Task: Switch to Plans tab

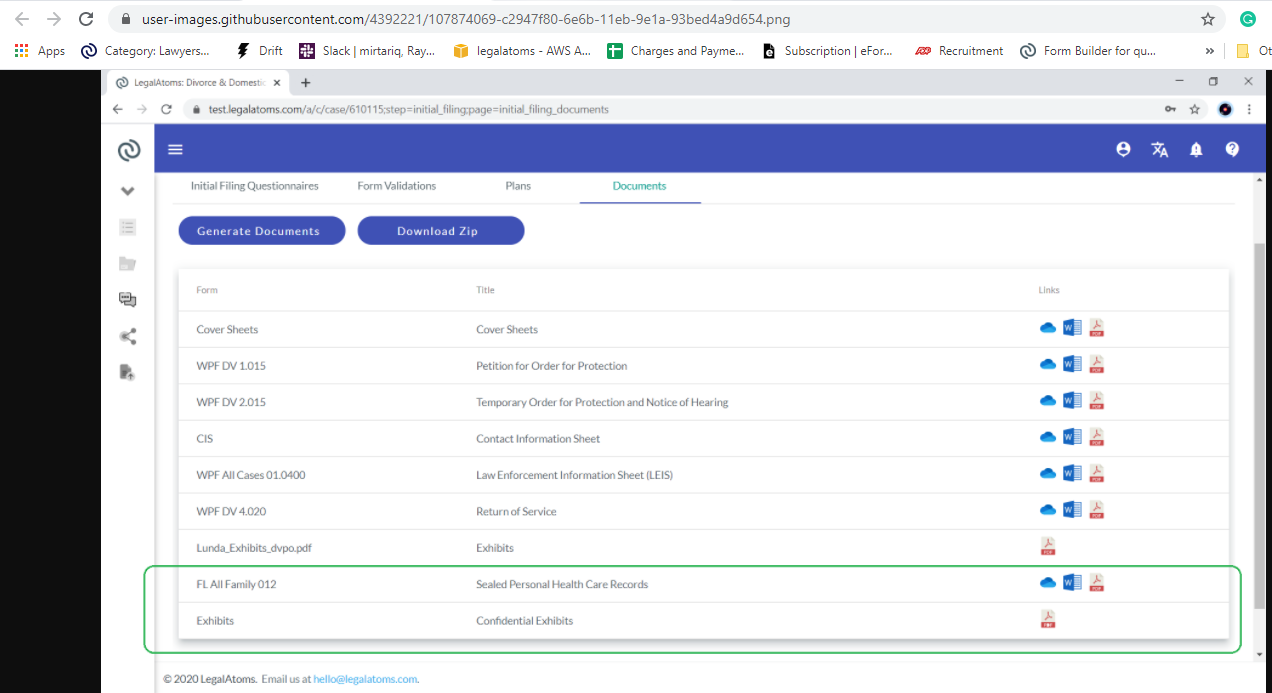Action: (518, 186)
